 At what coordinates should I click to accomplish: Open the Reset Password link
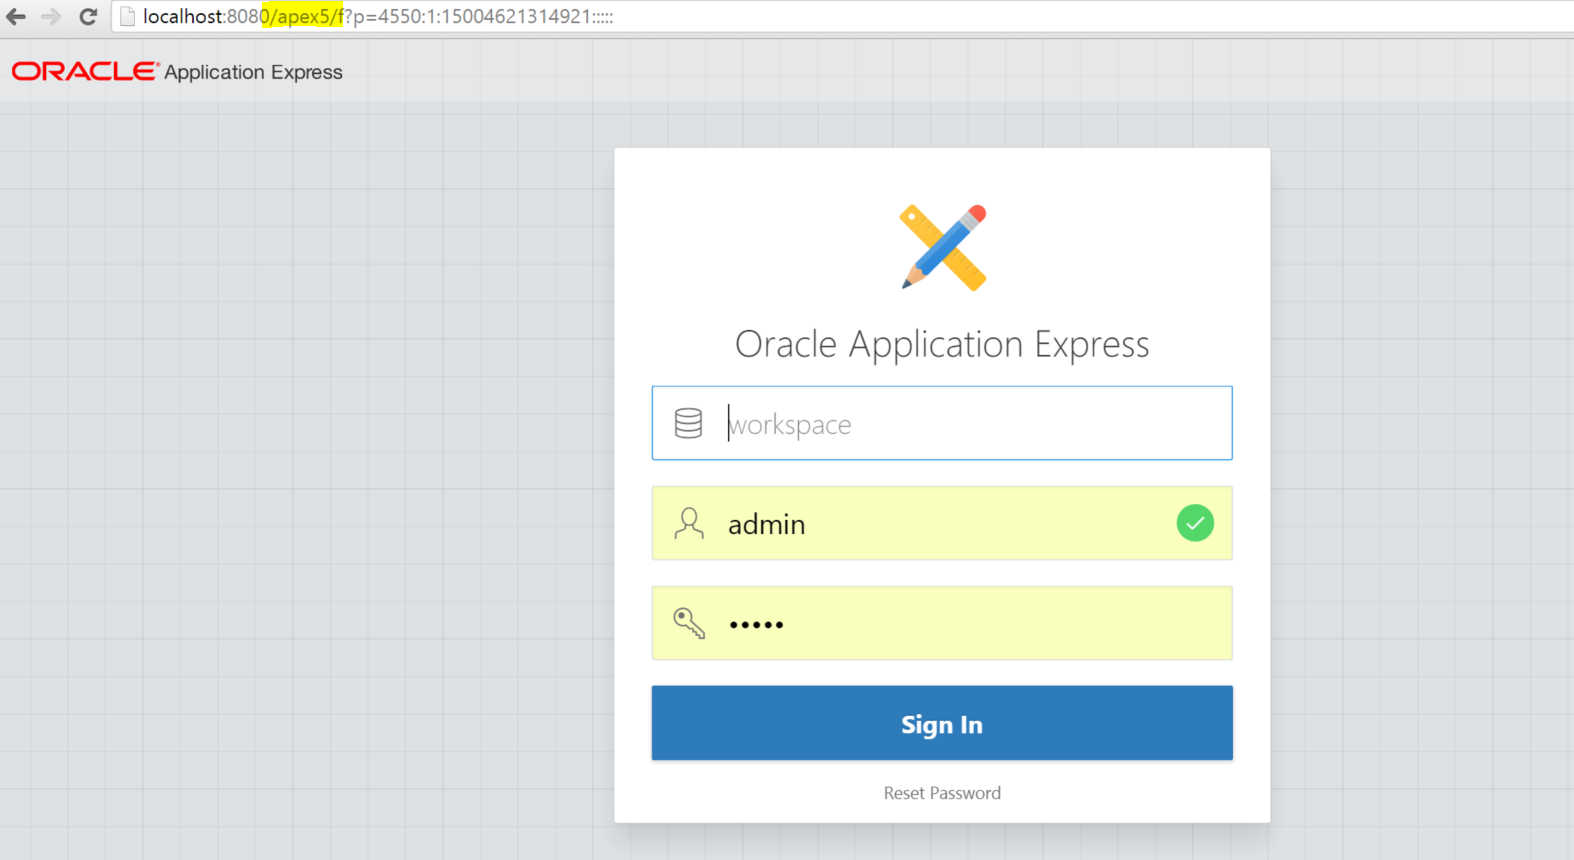coord(942,793)
